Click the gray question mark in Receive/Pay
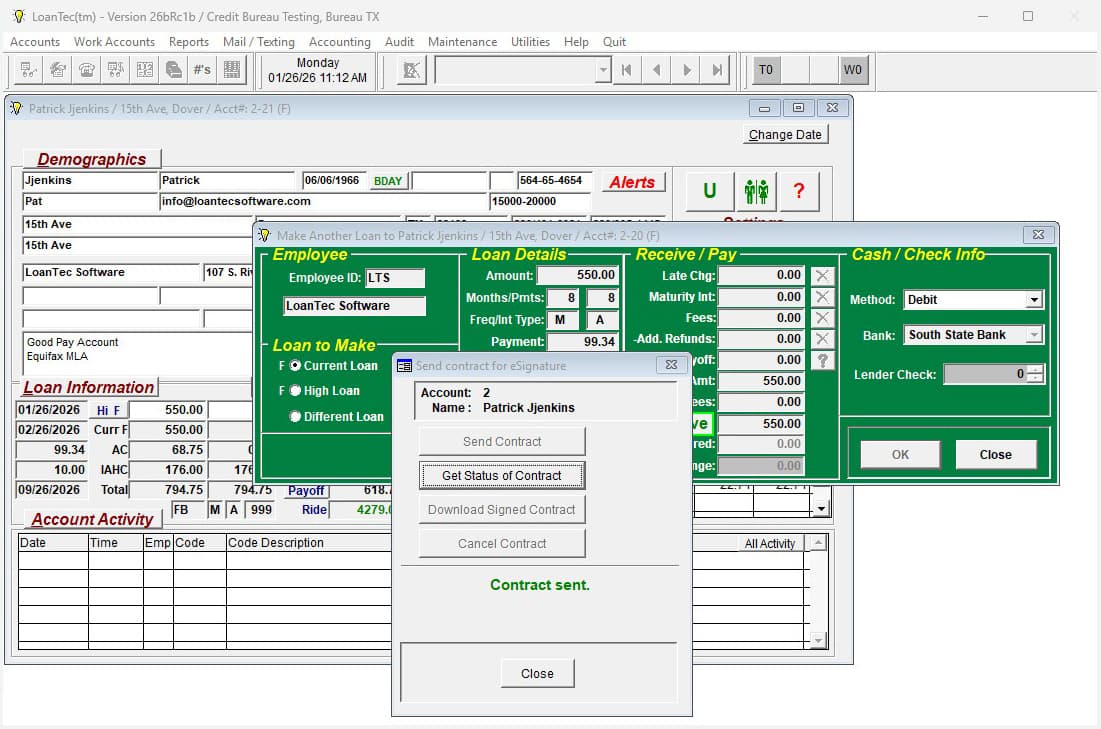 (x=822, y=360)
